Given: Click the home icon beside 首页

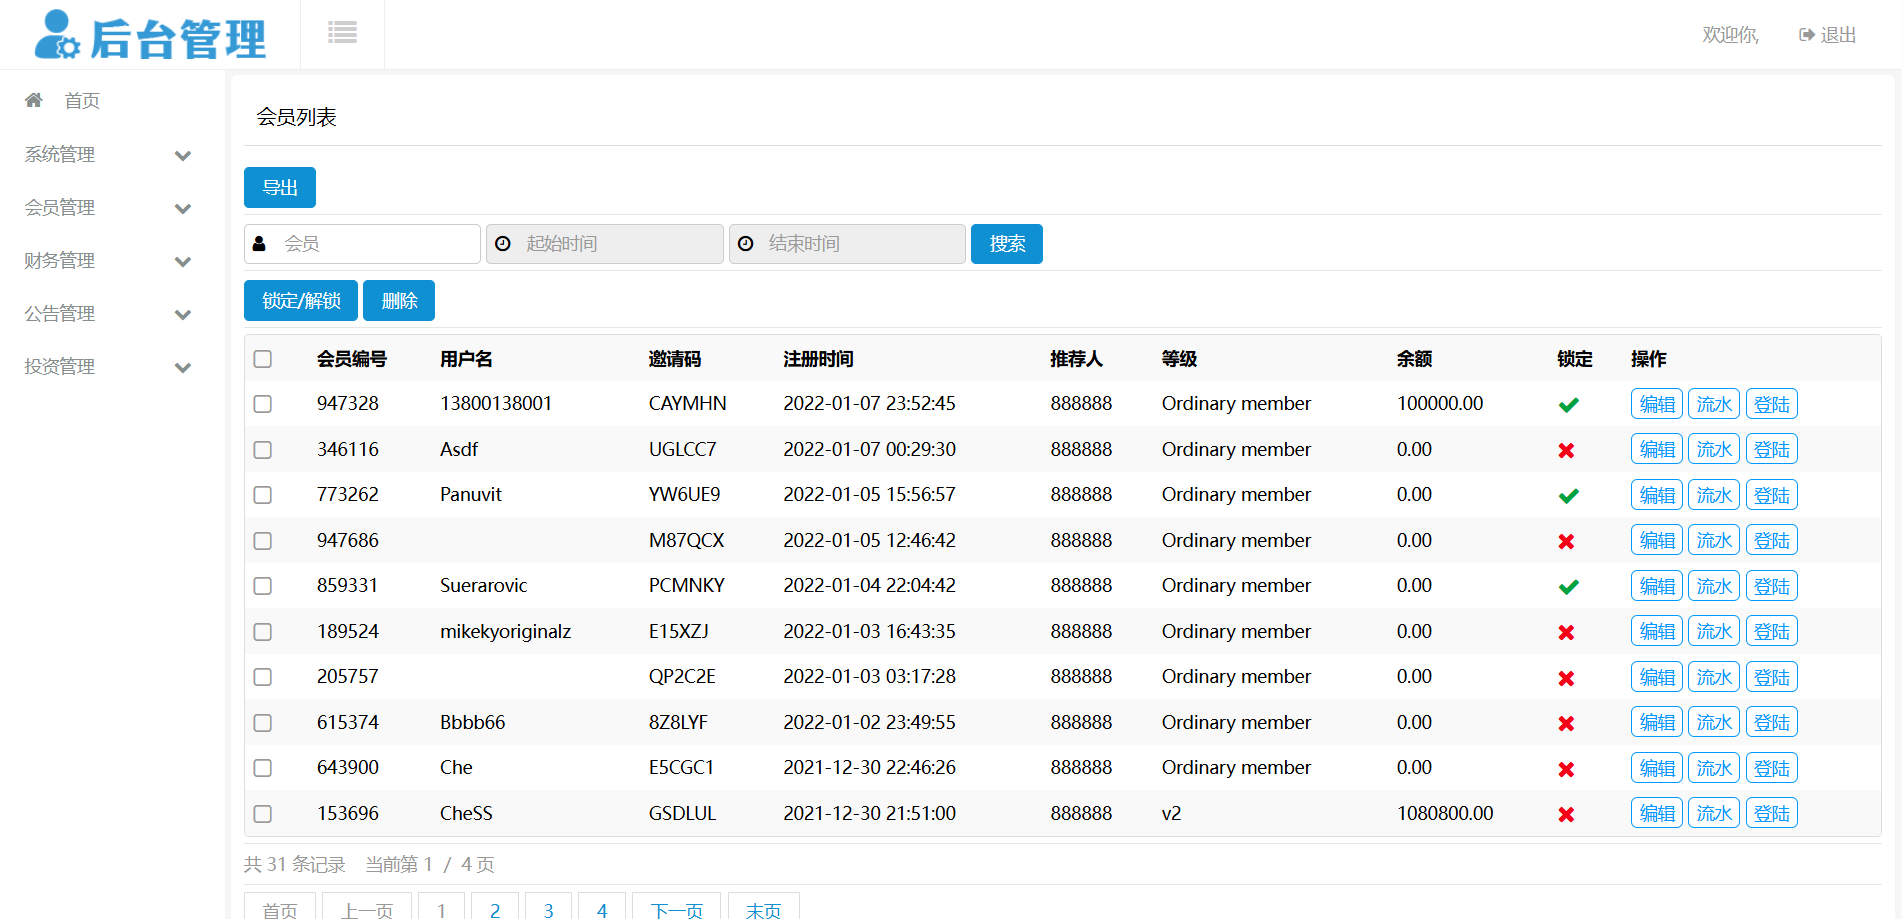Looking at the screenshot, I should coord(34,100).
